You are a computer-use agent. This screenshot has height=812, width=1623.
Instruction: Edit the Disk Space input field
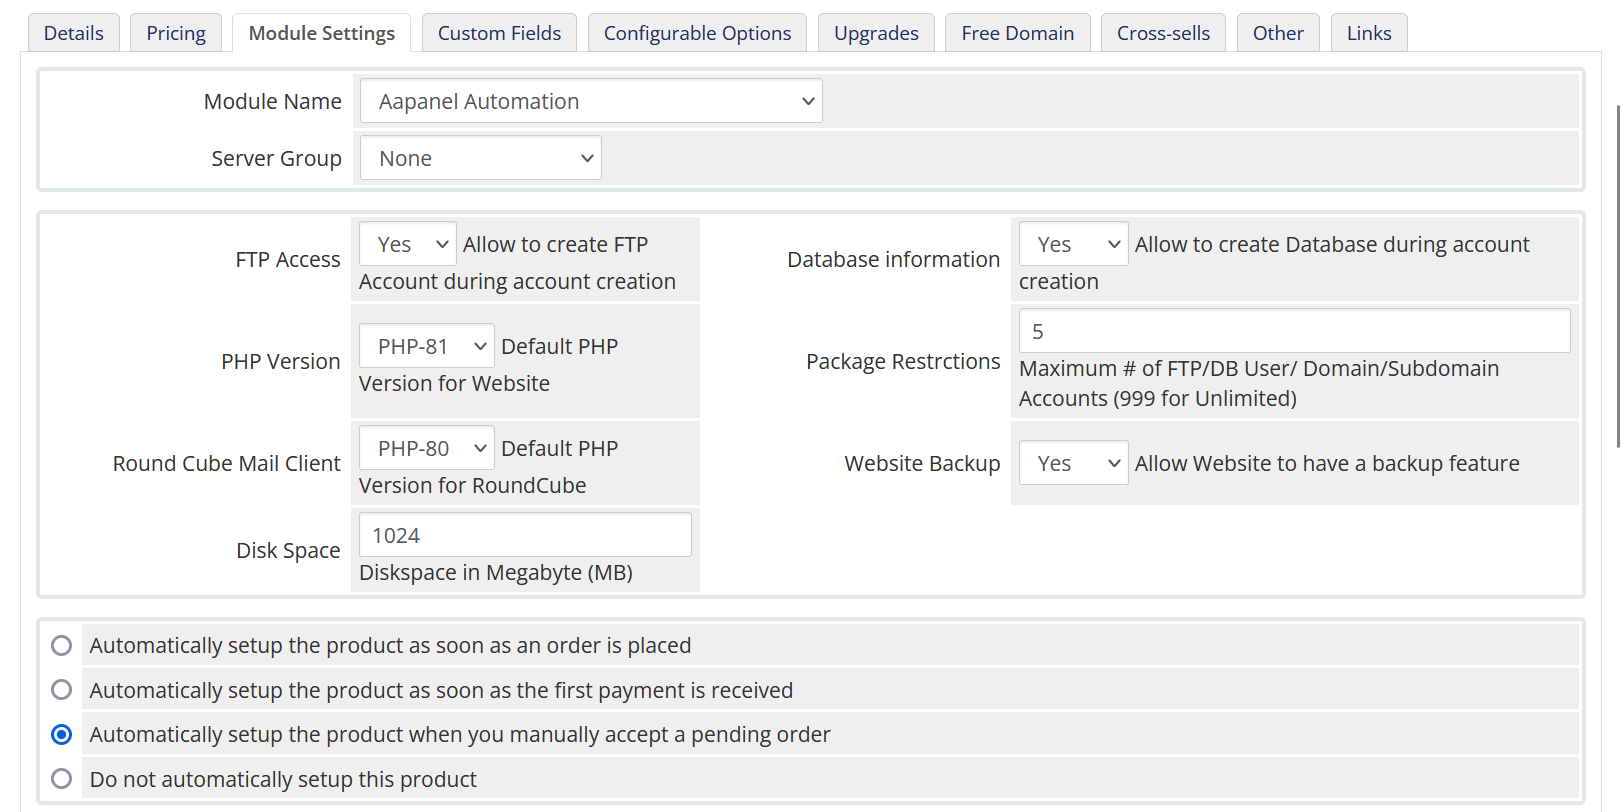(525, 535)
